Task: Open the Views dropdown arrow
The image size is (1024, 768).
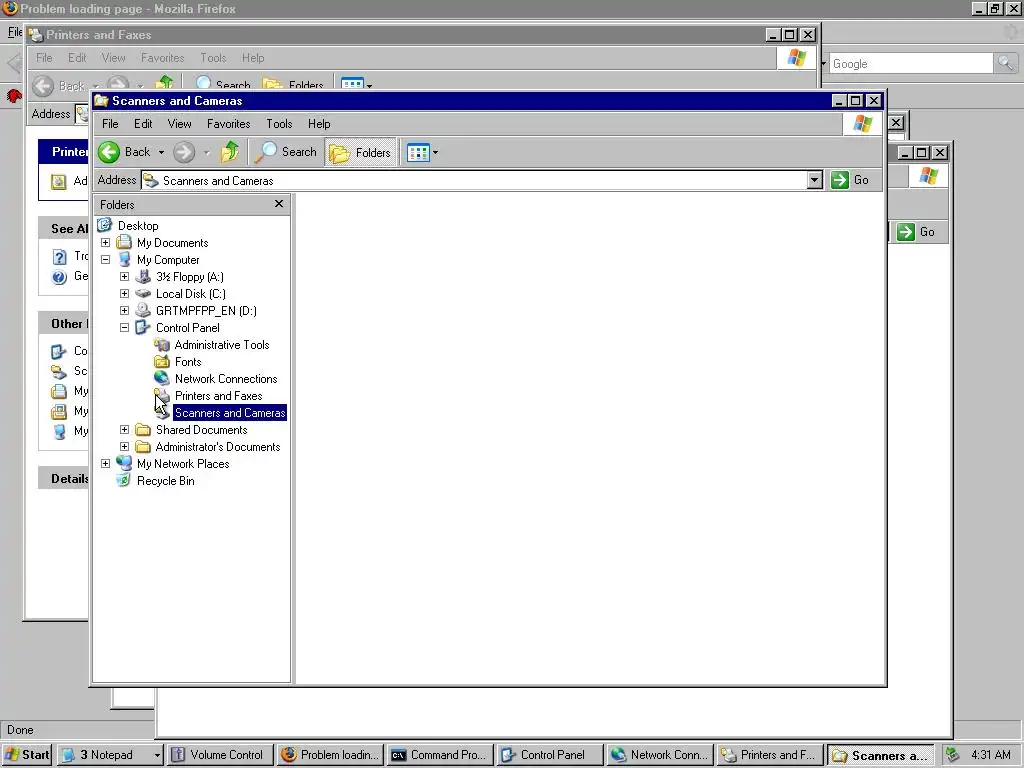Action: (x=436, y=153)
